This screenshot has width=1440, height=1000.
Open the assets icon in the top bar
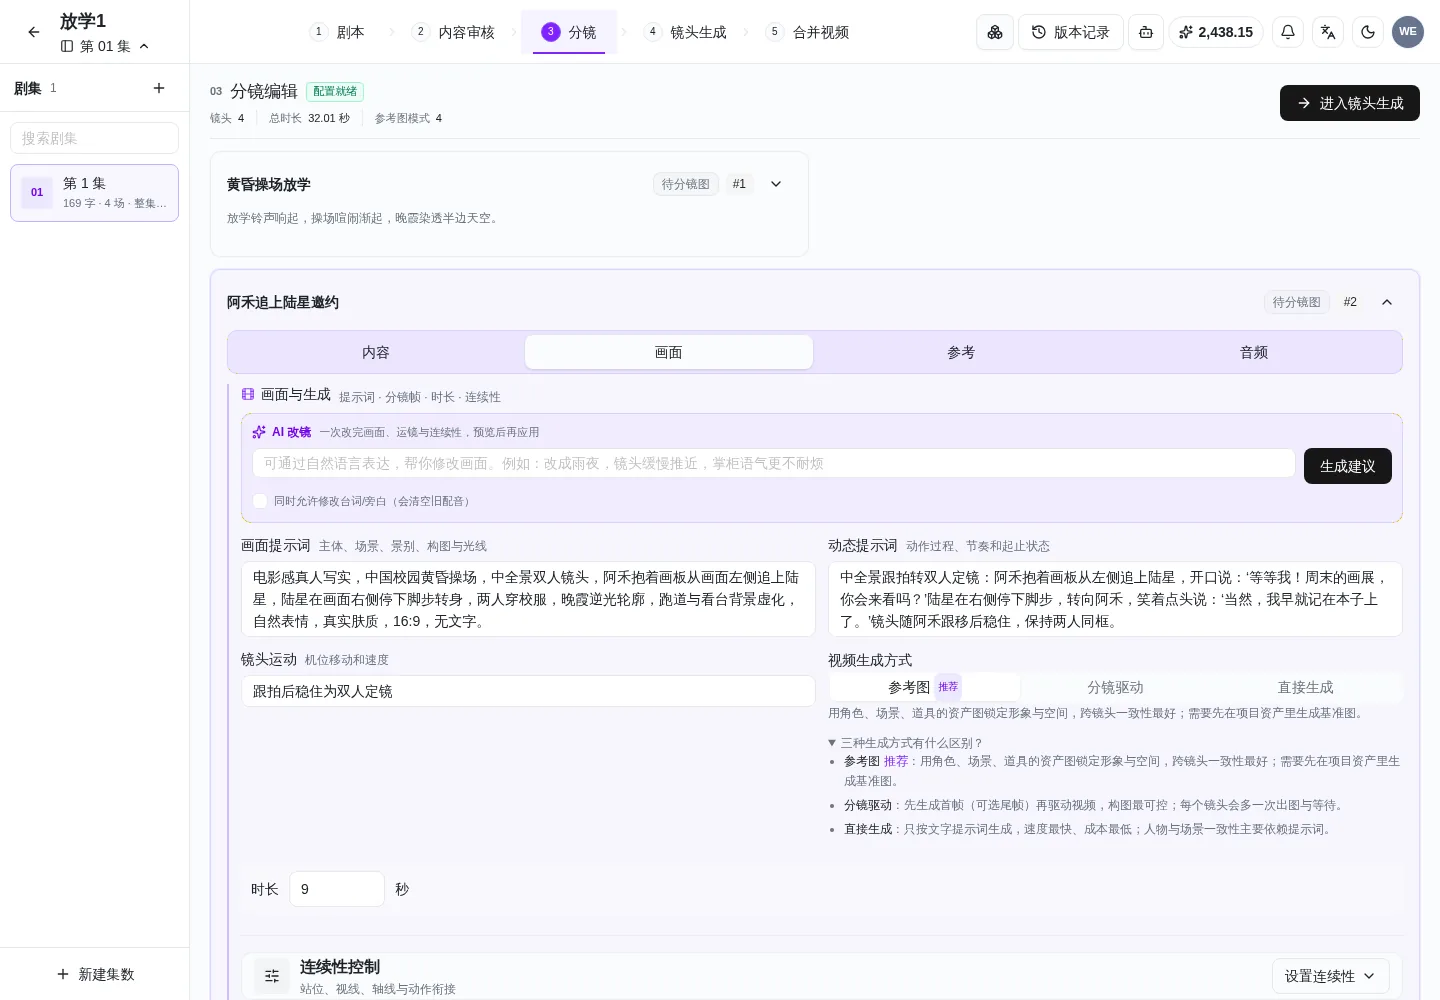[995, 32]
